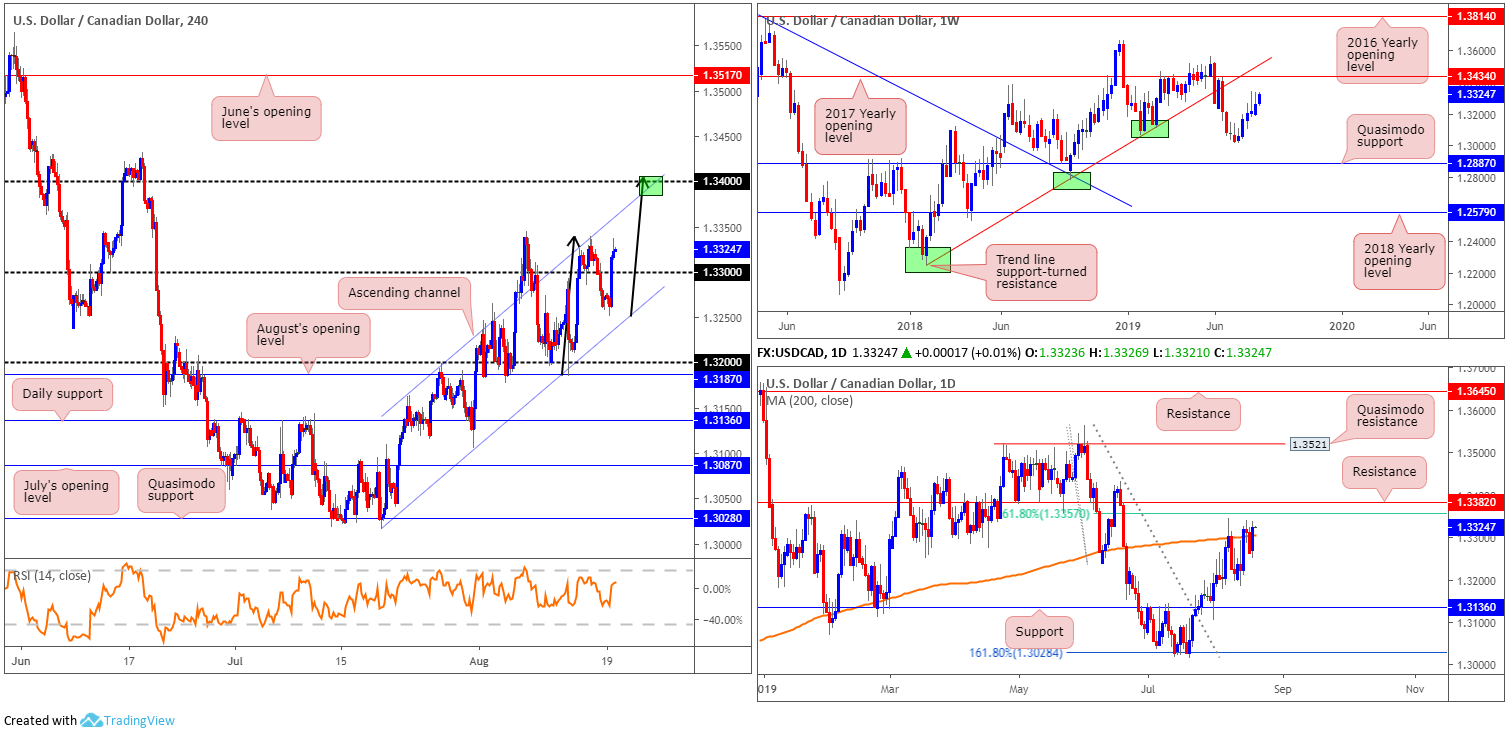Click the green rectangle at the weekly trendline intersection
Viewport: 1509px width, 732px height.
pyautogui.click(x=1071, y=181)
